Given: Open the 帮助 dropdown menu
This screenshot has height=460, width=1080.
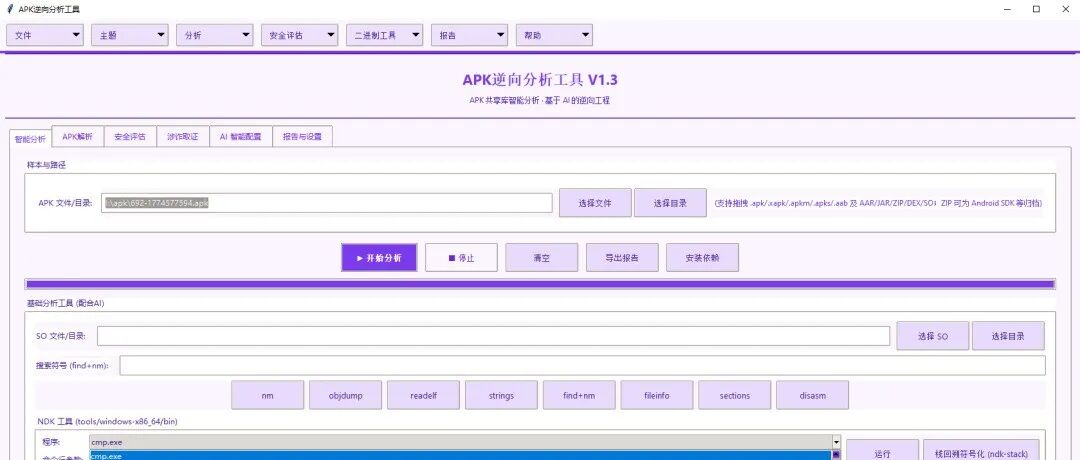Looking at the screenshot, I should tap(554, 35).
